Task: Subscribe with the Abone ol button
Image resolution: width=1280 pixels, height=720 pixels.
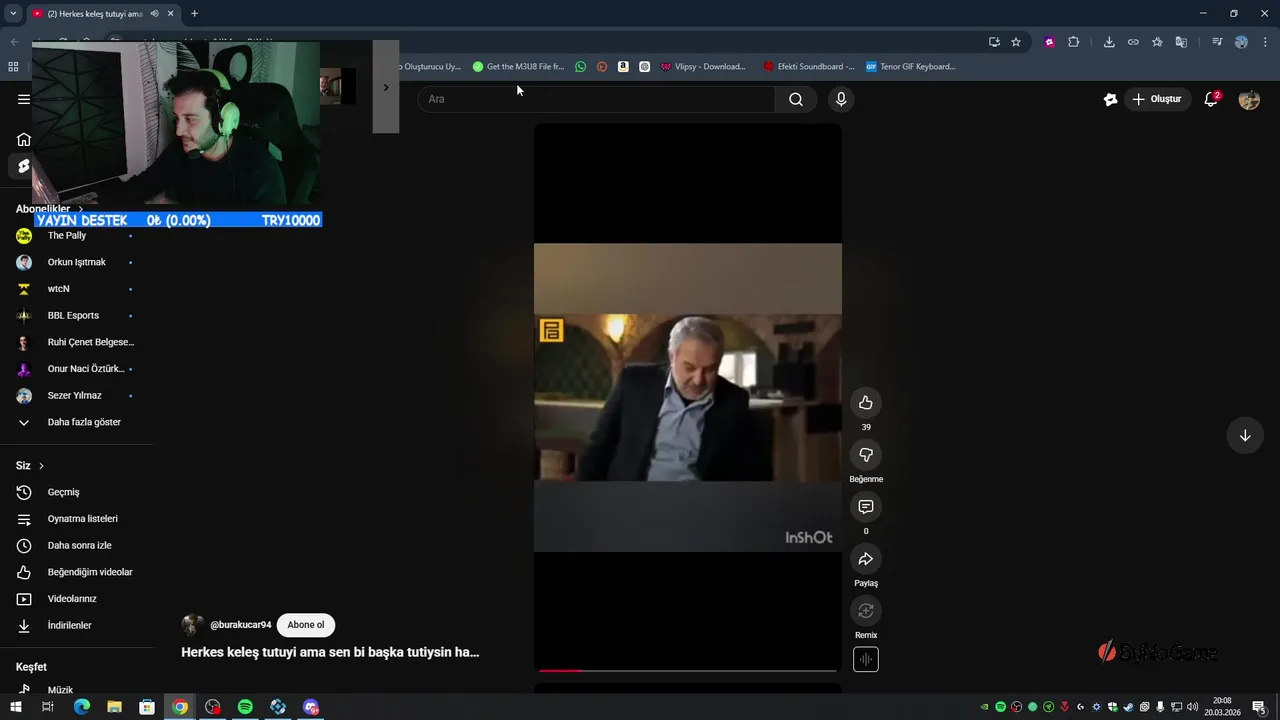Action: pos(306,625)
